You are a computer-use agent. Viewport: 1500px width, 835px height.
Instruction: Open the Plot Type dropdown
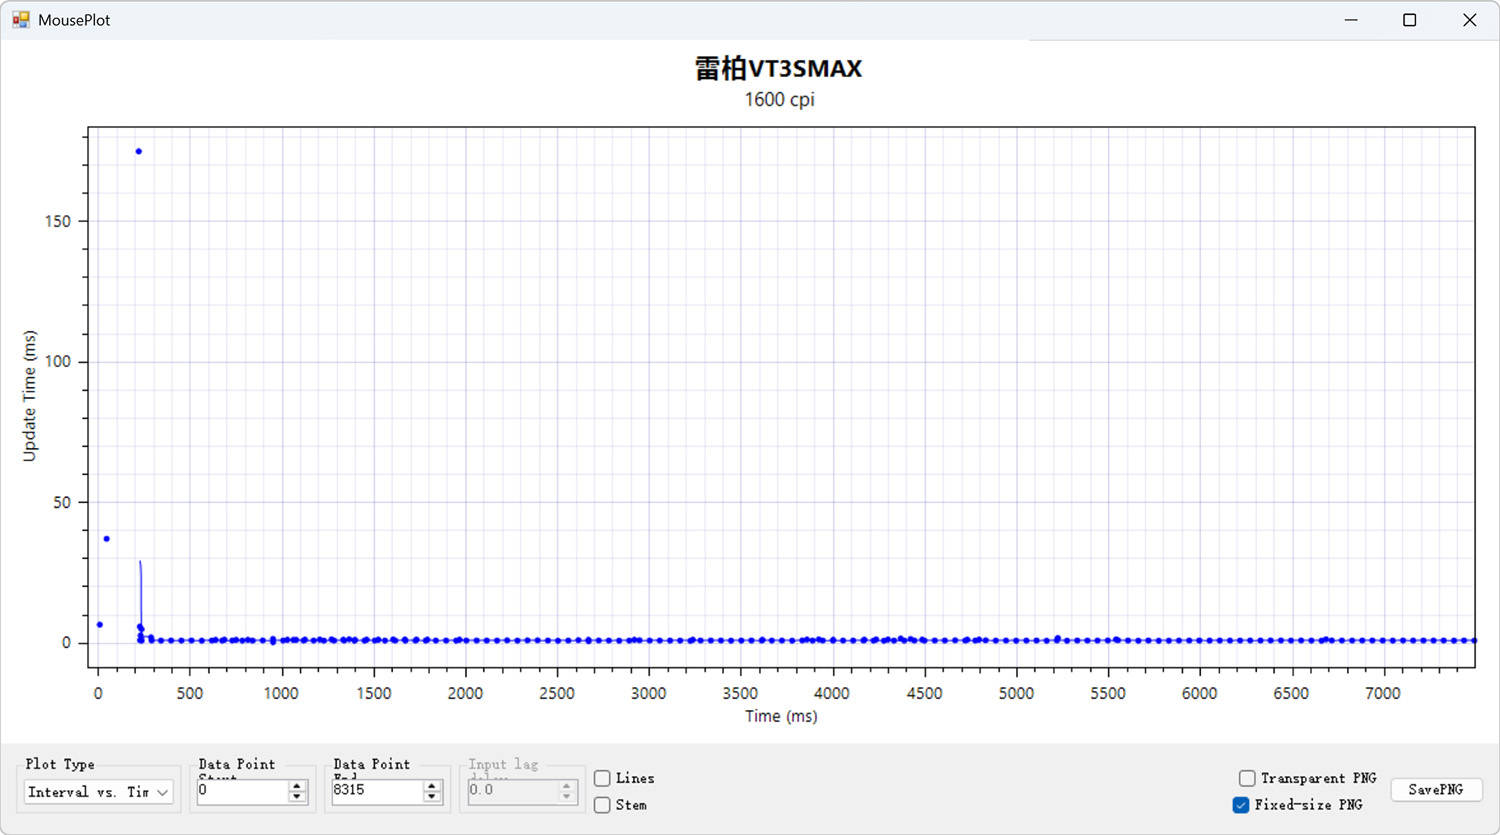click(x=98, y=792)
